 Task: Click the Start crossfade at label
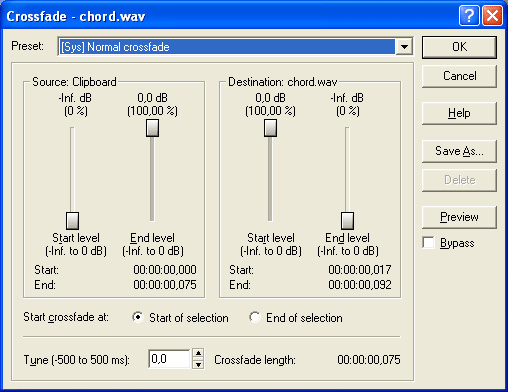point(66,317)
